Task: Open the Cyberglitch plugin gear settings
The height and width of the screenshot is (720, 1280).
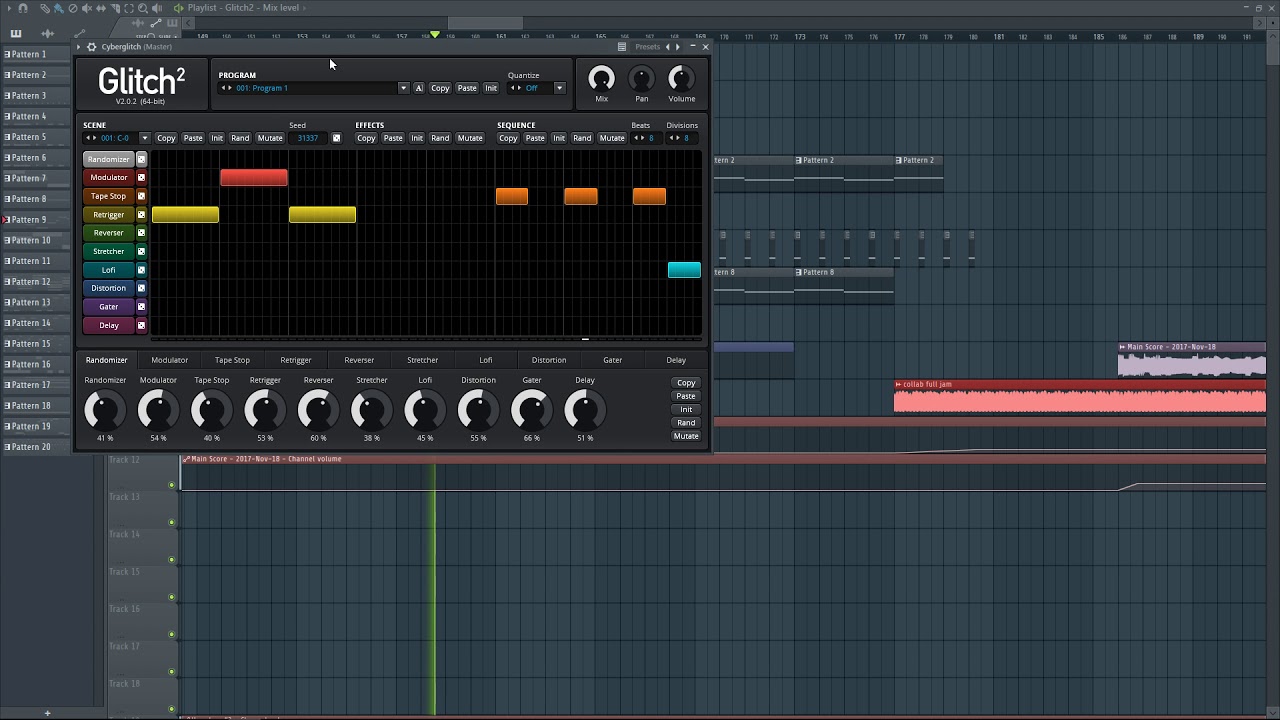Action: 92,47
